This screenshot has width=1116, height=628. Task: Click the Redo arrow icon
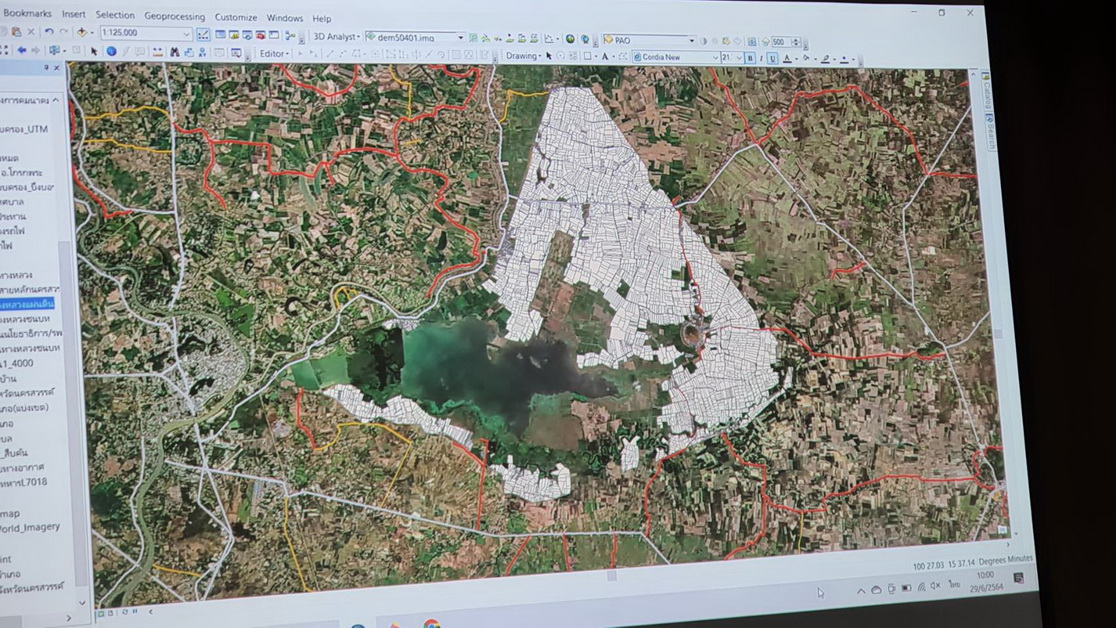coord(64,32)
